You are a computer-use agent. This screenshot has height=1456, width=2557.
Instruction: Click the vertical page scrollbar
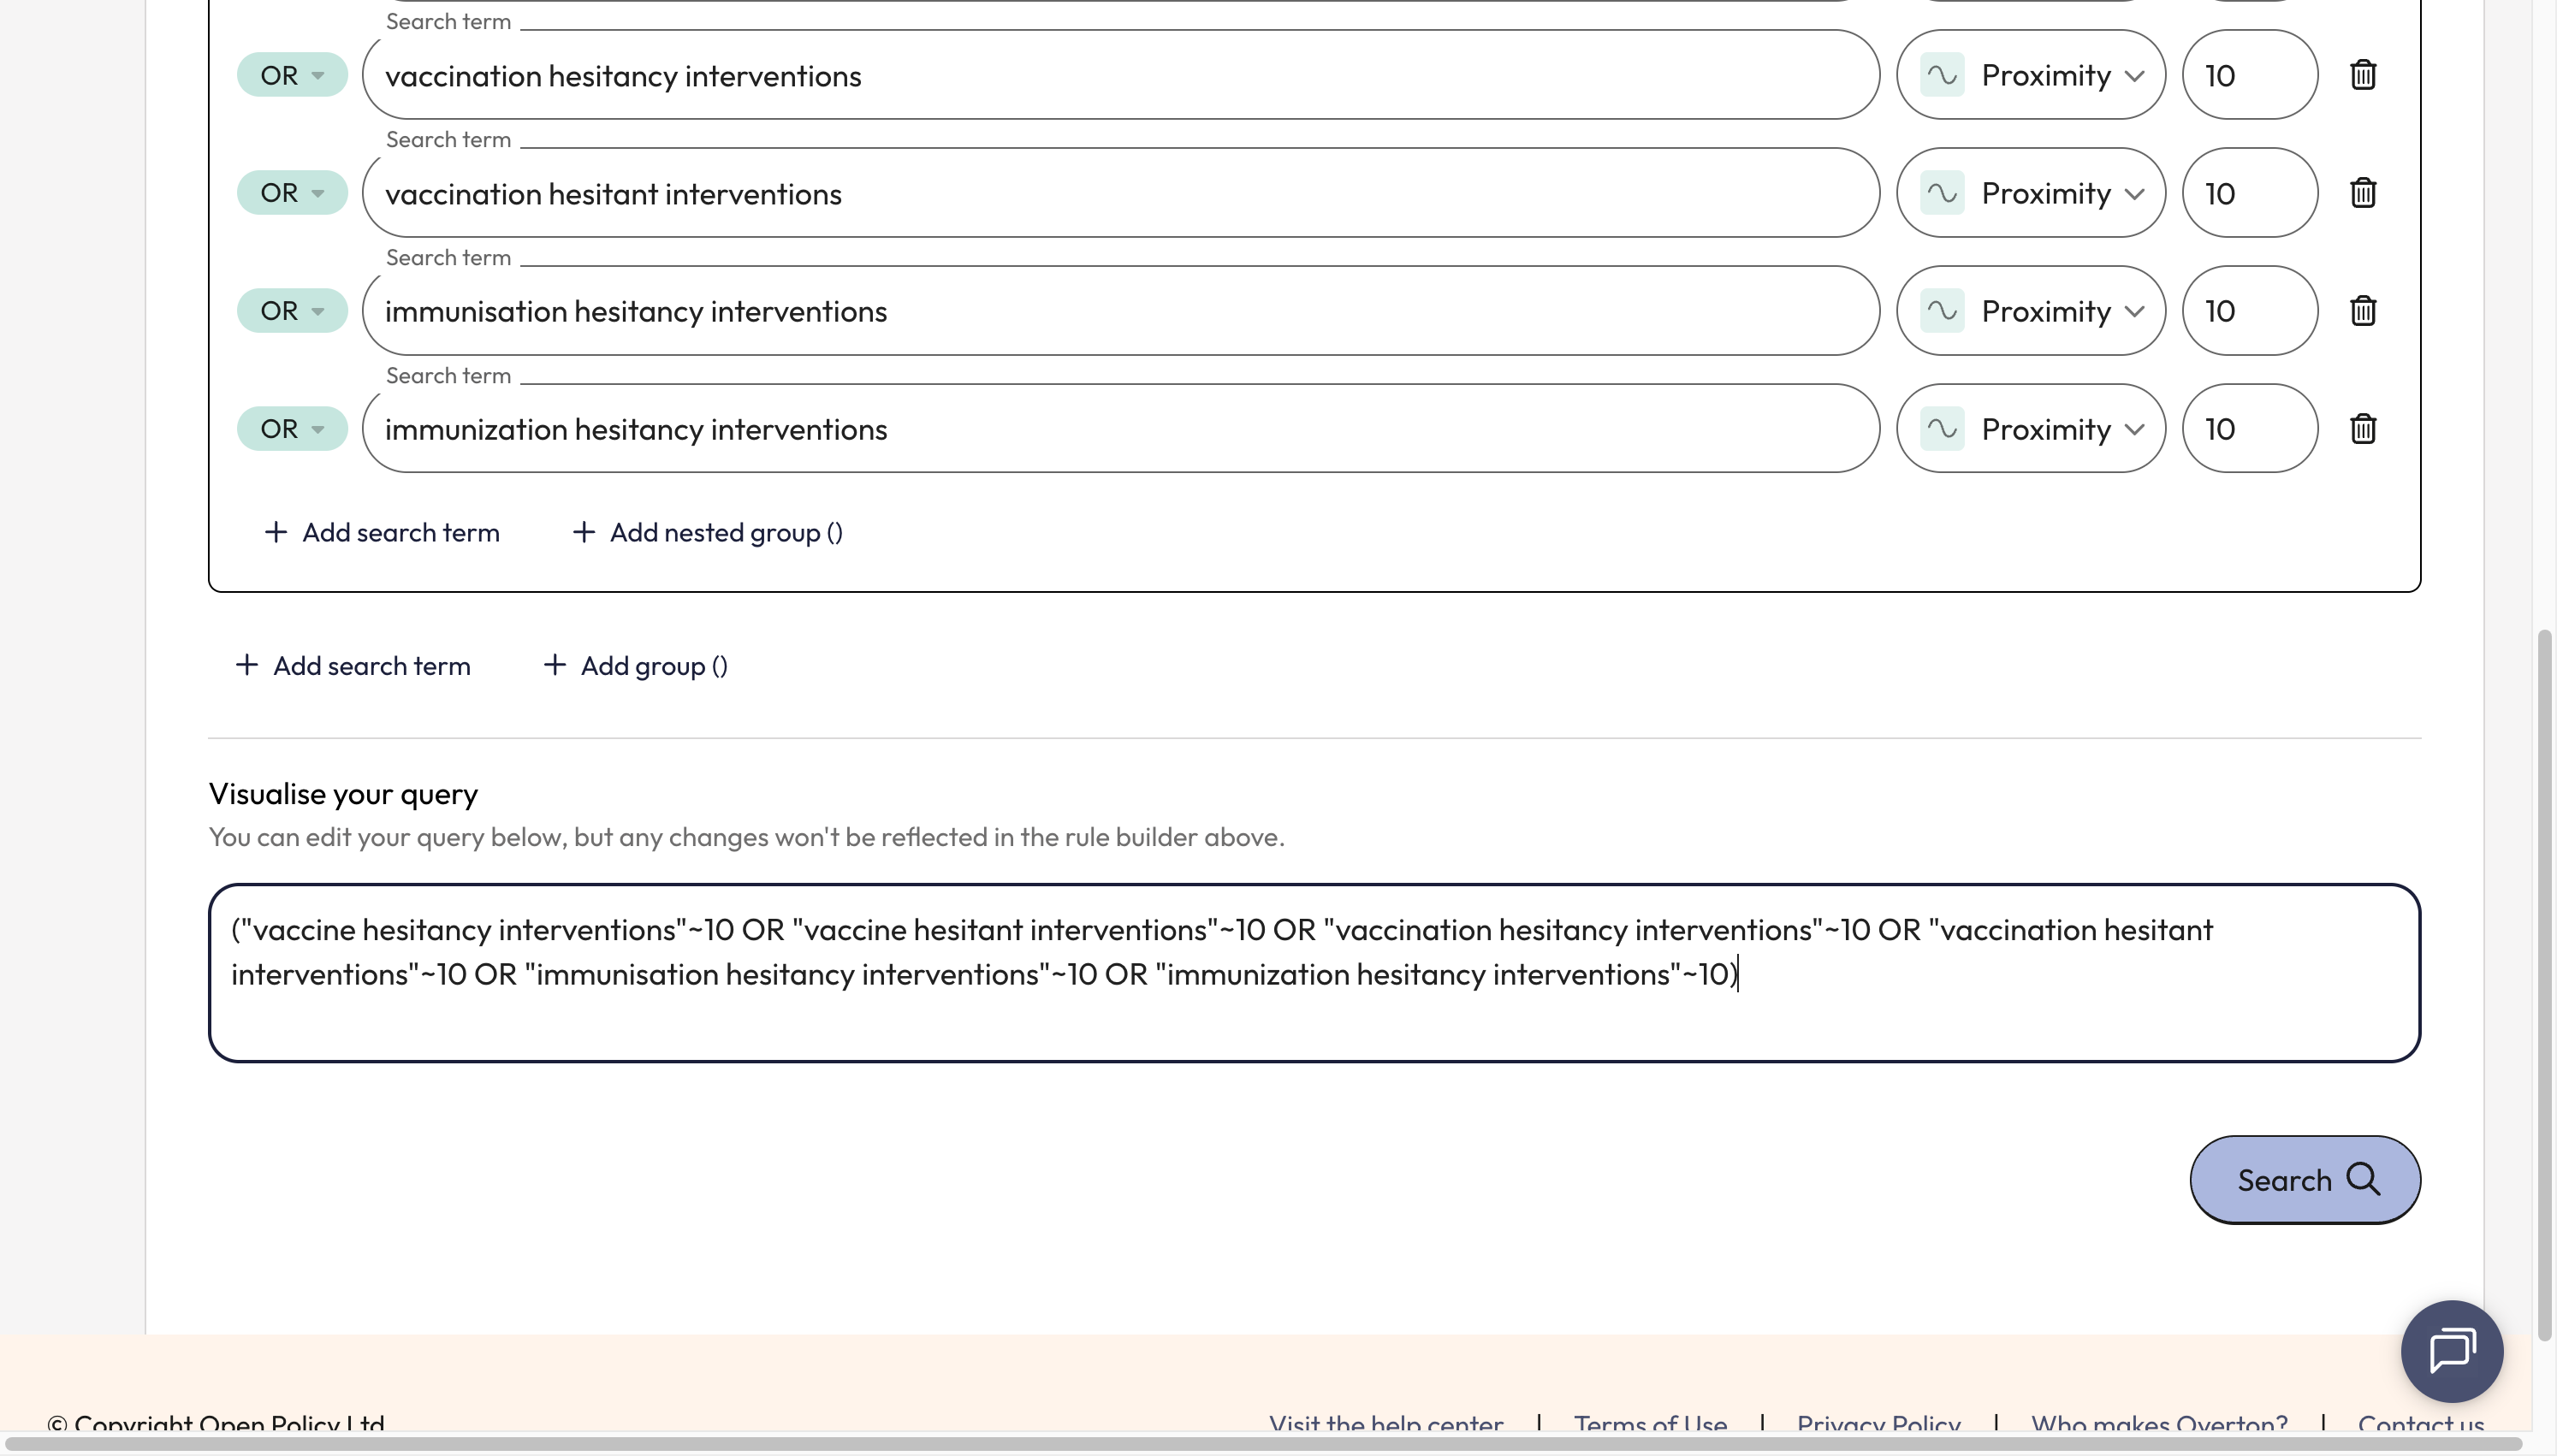(x=2545, y=985)
